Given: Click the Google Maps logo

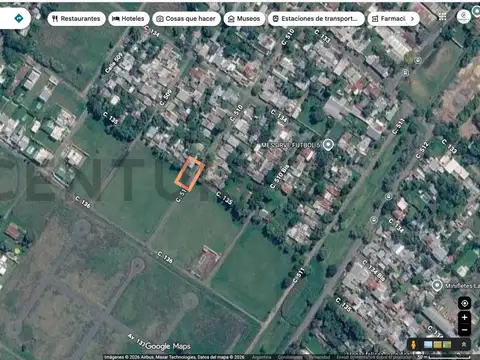Looking at the screenshot, I should pos(168,346).
